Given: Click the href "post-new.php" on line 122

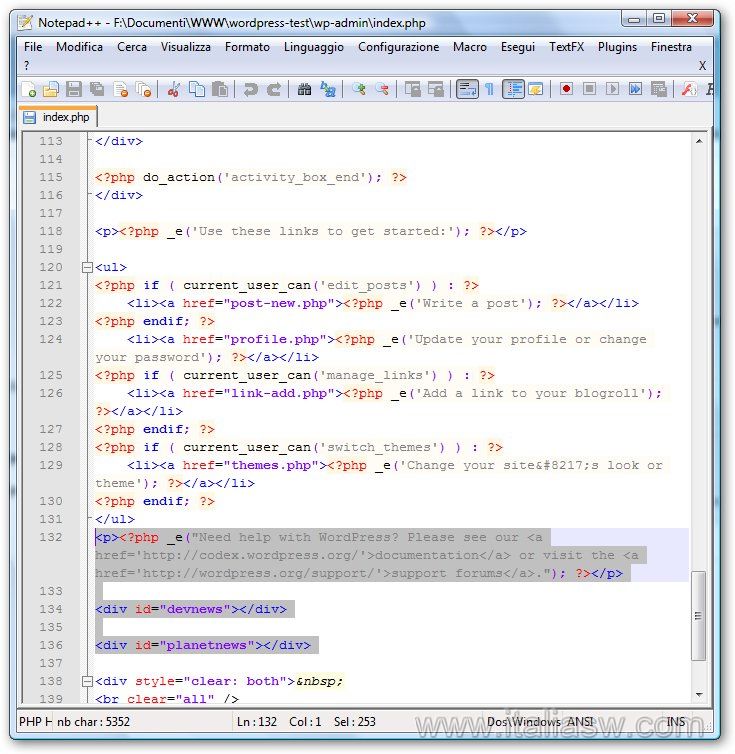Looking at the screenshot, I should pos(282,303).
